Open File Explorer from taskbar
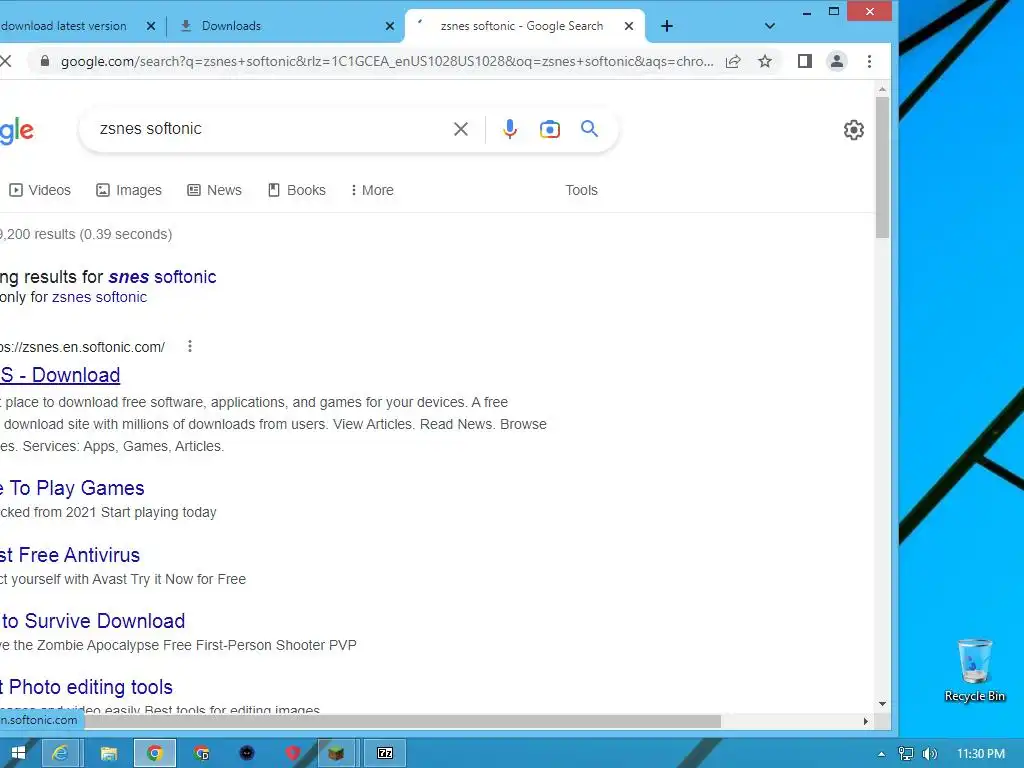 pyautogui.click(x=108, y=753)
